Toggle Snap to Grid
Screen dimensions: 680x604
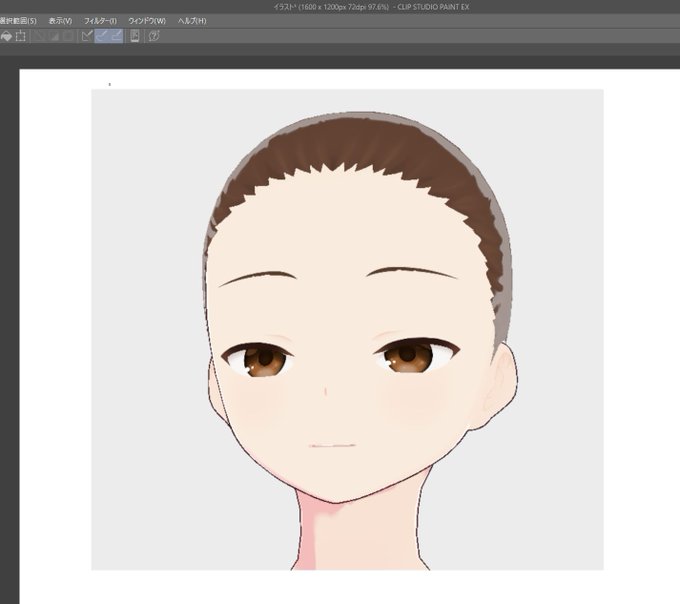[x=116, y=36]
